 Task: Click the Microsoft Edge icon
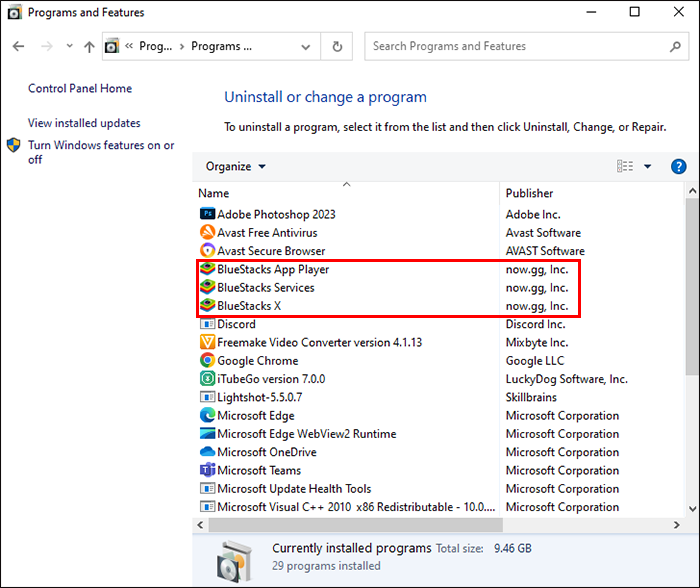click(207, 415)
